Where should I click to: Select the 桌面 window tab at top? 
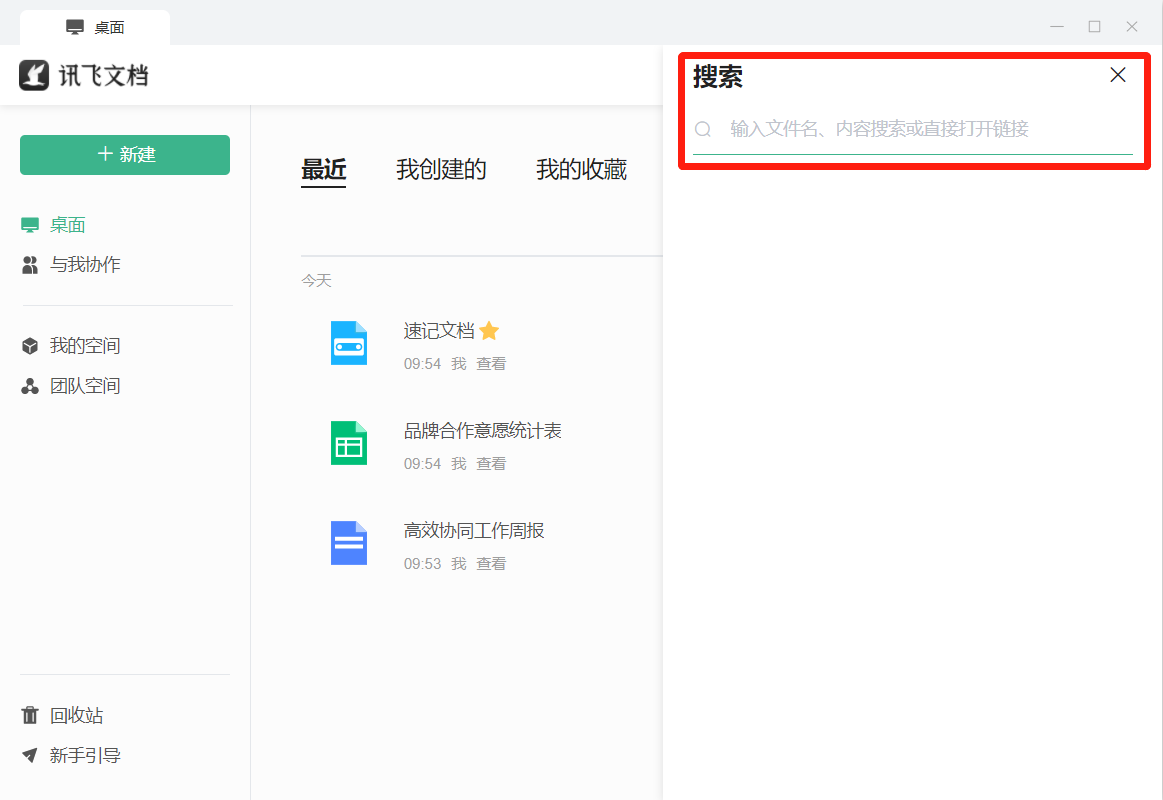tap(95, 27)
